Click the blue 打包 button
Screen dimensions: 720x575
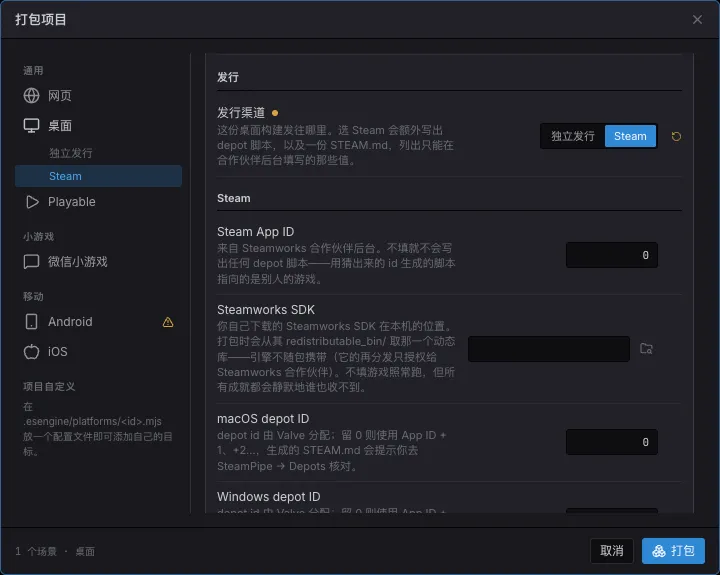pyautogui.click(x=673, y=551)
